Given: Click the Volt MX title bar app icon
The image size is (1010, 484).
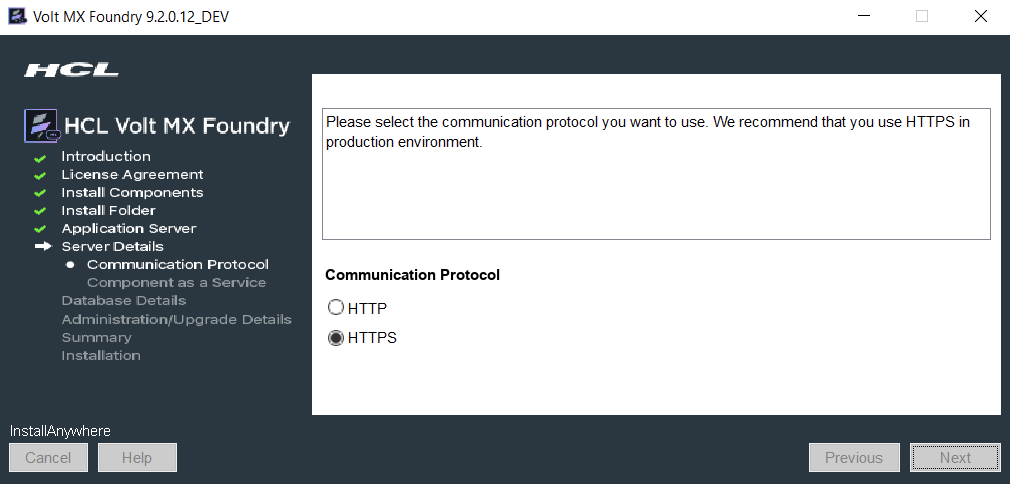Looking at the screenshot, I should tap(16, 16).
